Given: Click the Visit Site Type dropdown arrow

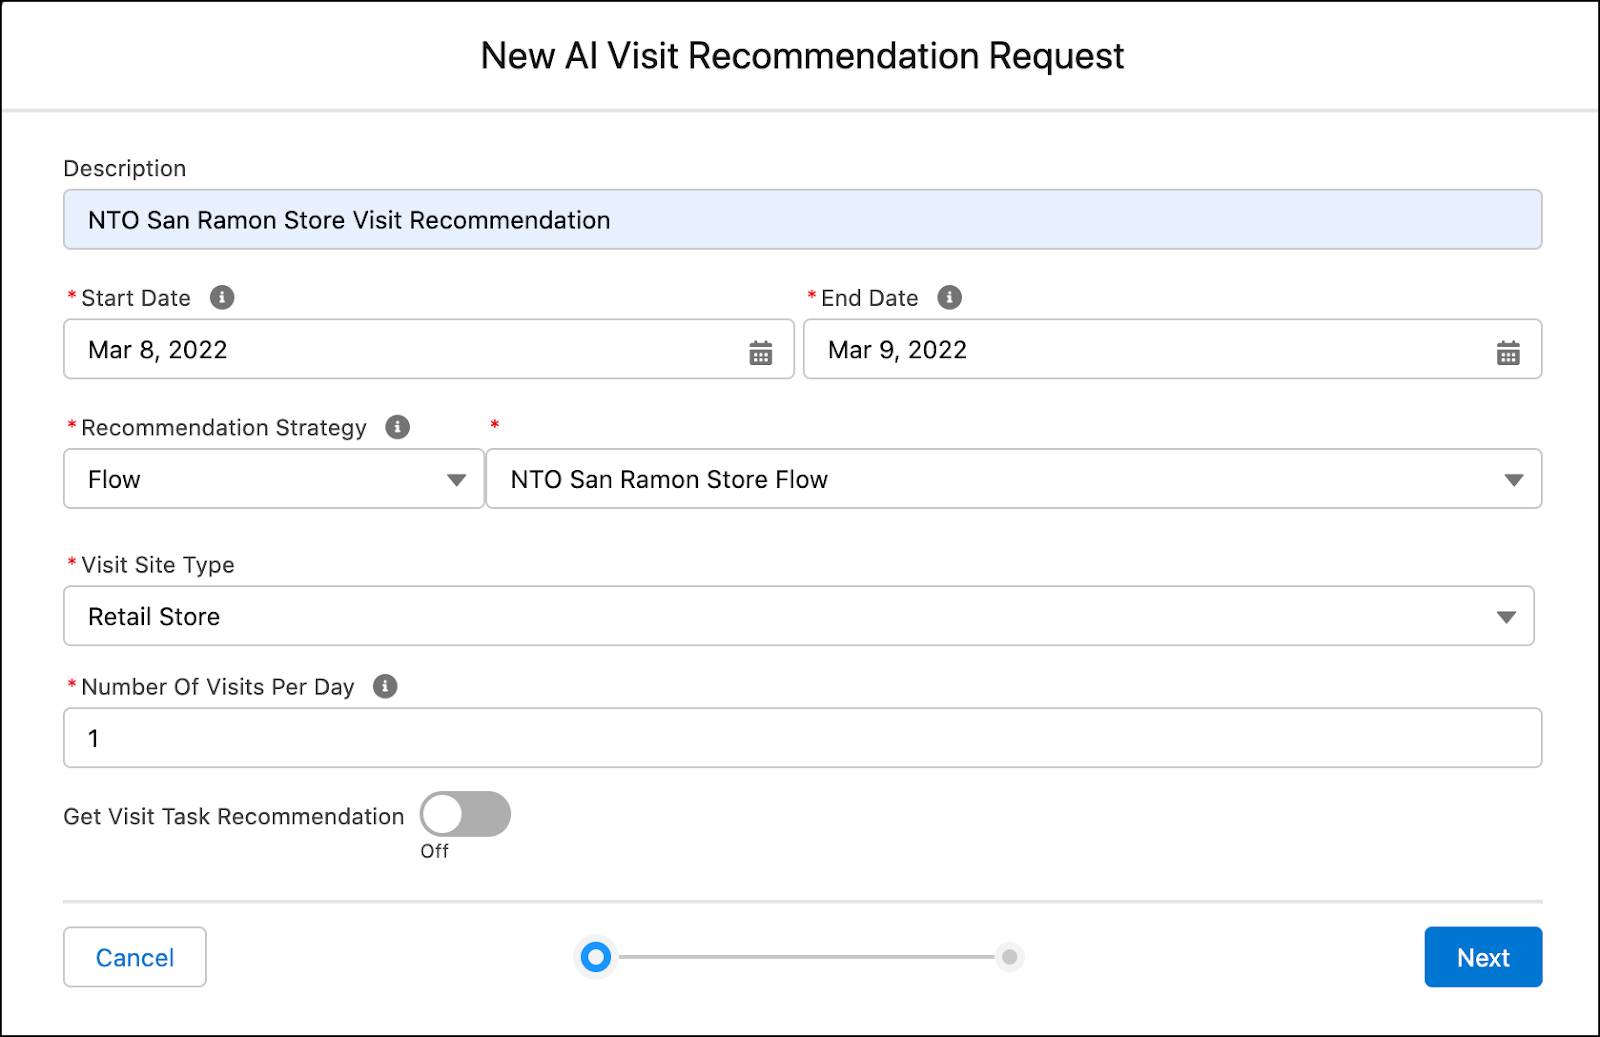Looking at the screenshot, I should point(1506,616).
